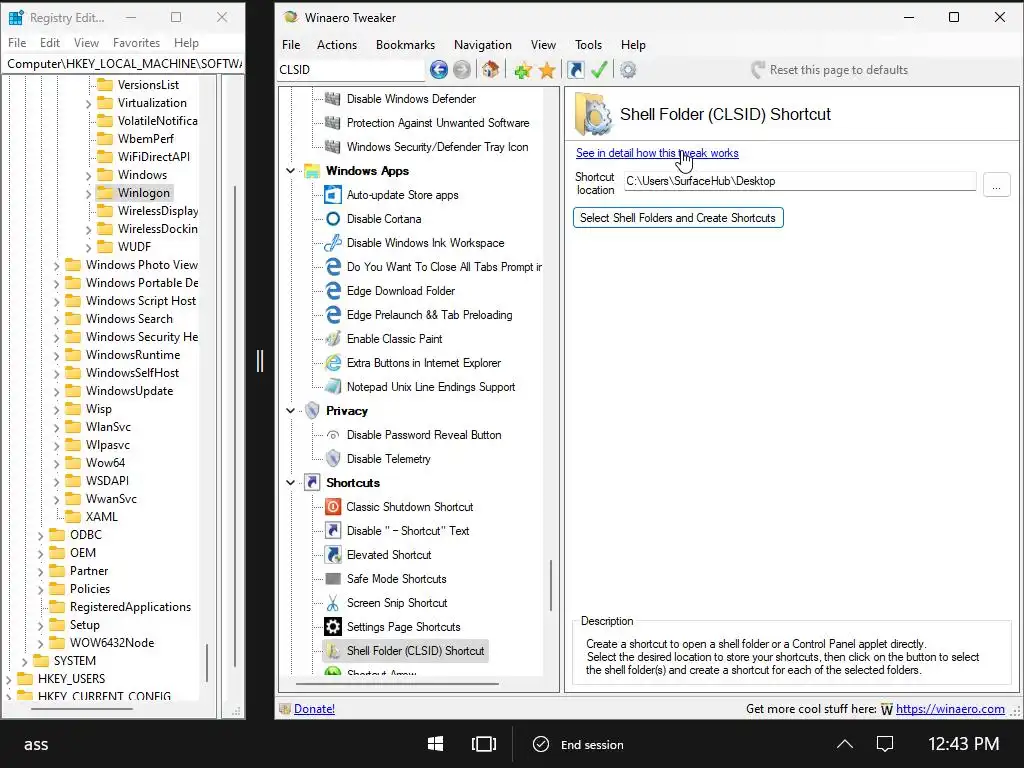Open the Navigation menu

pyautogui.click(x=483, y=44)
